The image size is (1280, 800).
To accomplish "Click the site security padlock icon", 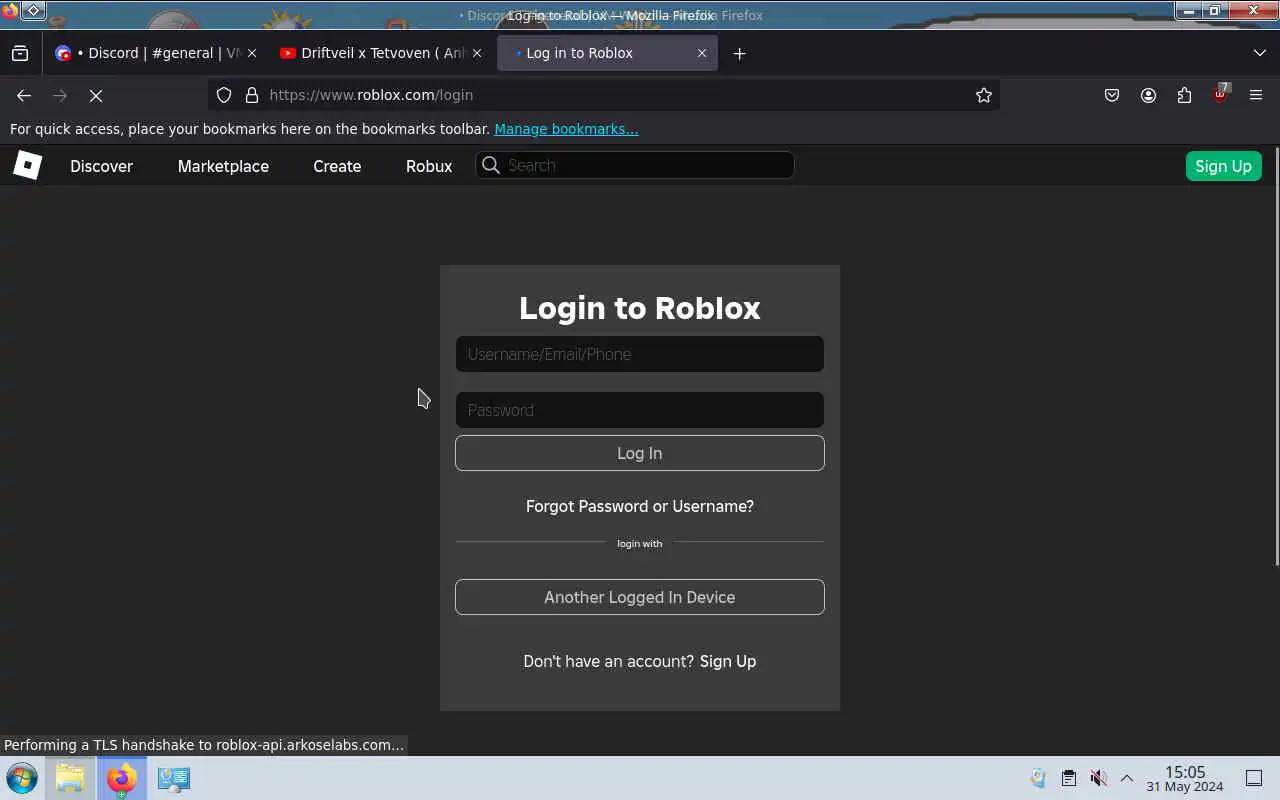I will click(x=252, y=95).
